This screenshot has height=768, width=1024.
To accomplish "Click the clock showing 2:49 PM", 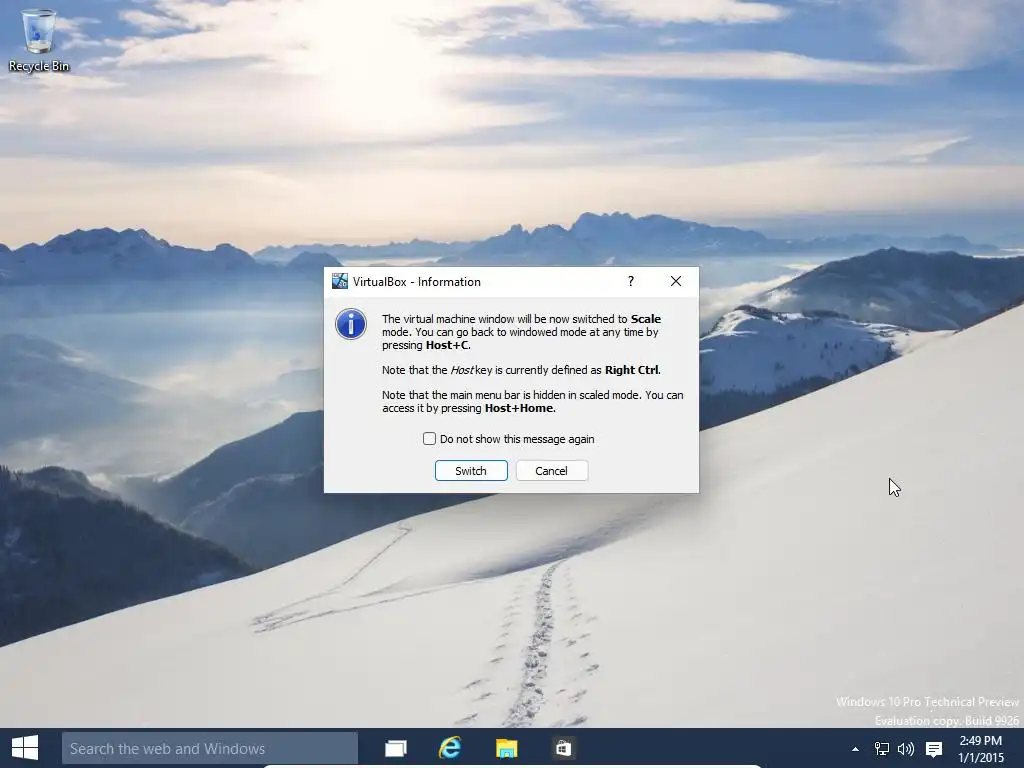I will 981,749.
